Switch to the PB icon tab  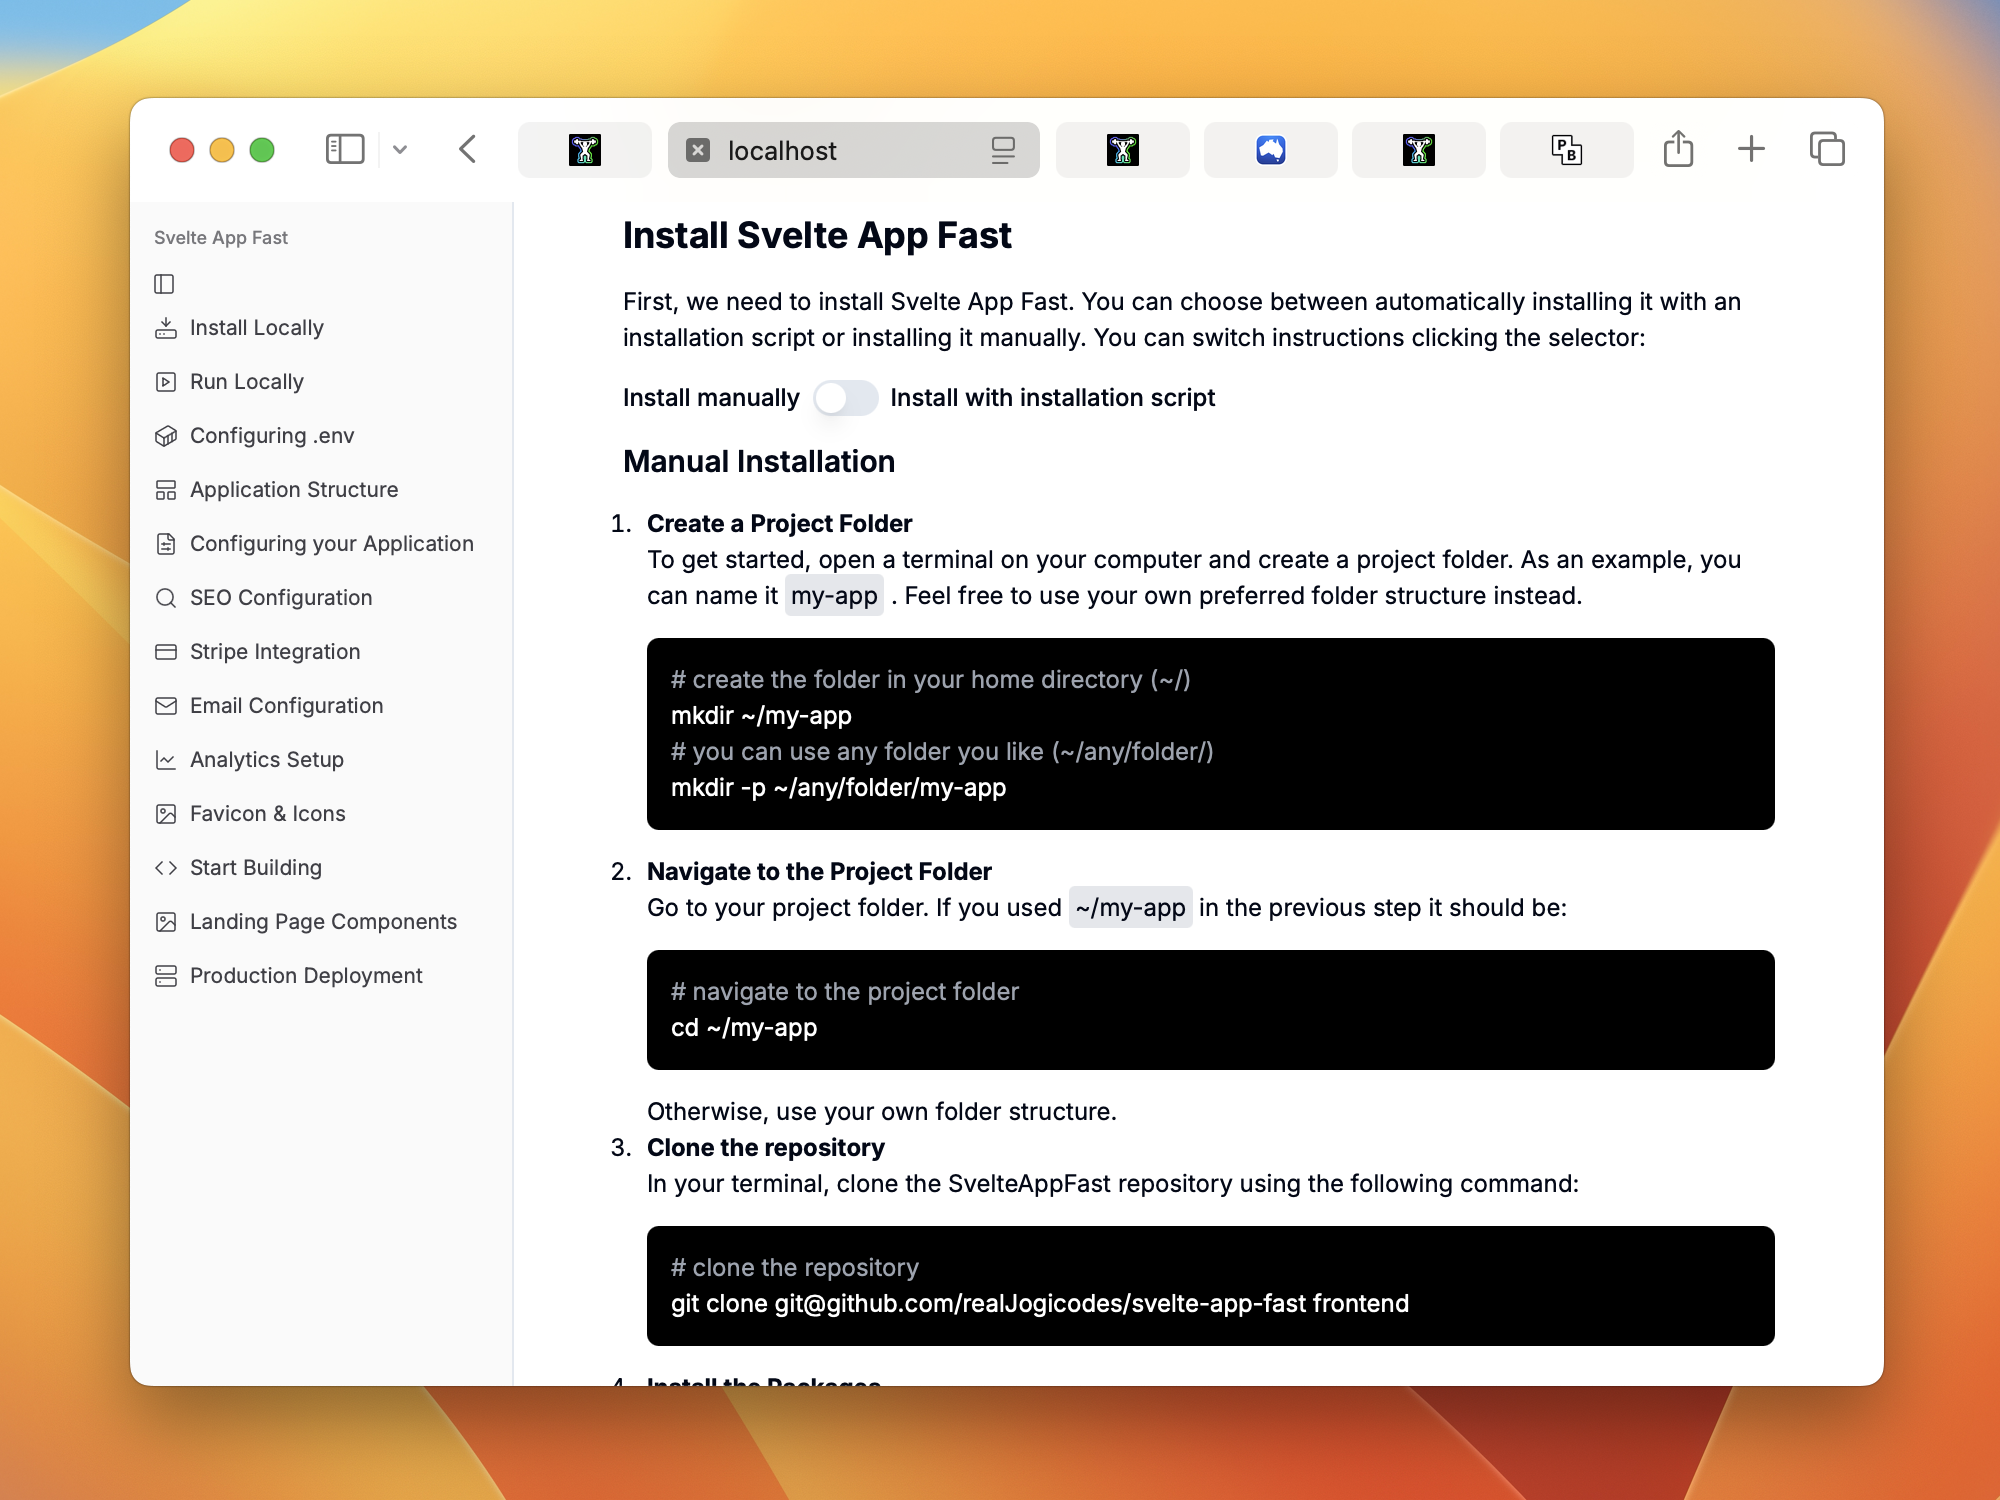coord(1566,150)
